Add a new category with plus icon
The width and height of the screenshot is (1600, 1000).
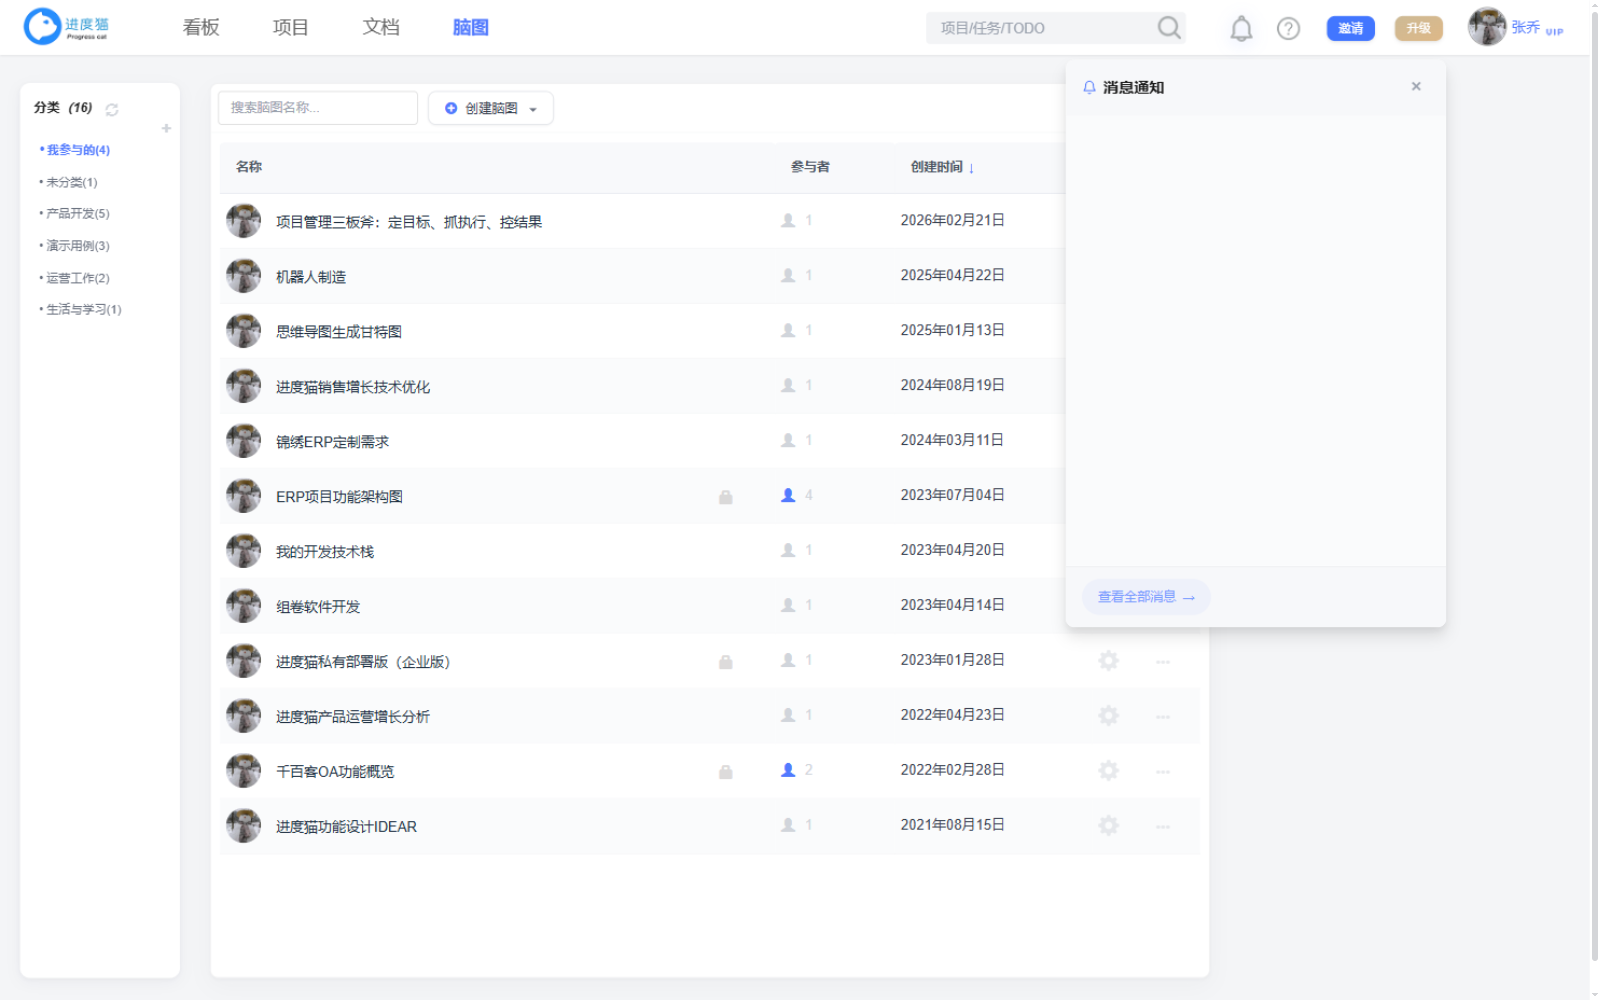[x=166, y=128]
